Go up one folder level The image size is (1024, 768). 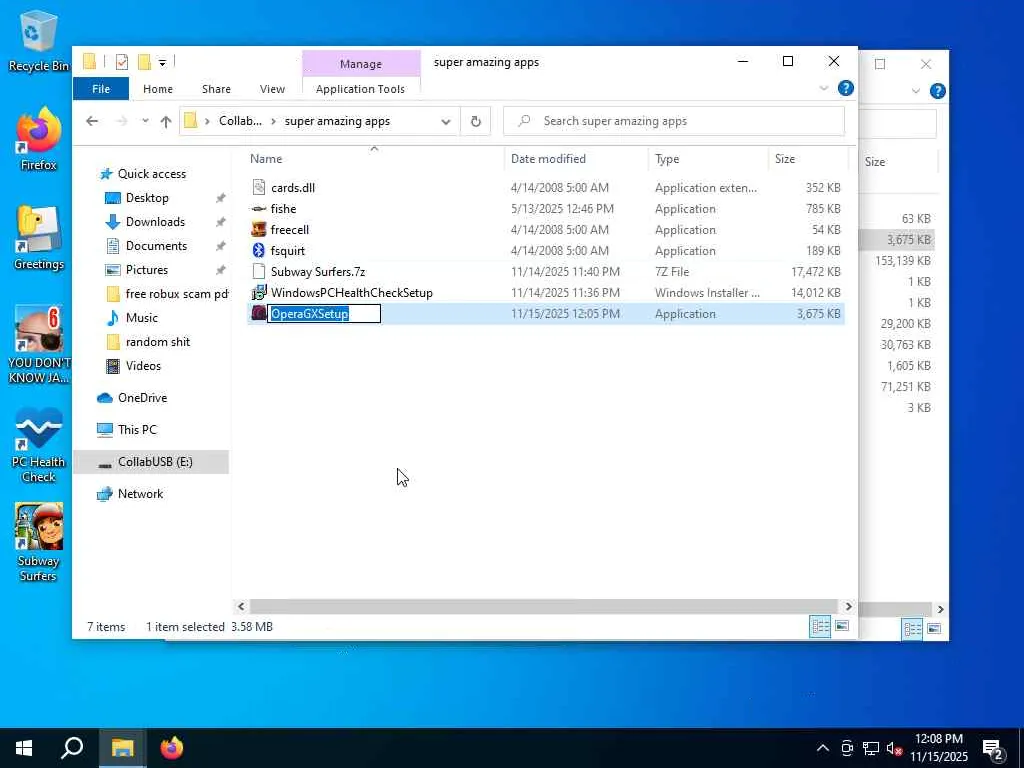tap(166, 121)
